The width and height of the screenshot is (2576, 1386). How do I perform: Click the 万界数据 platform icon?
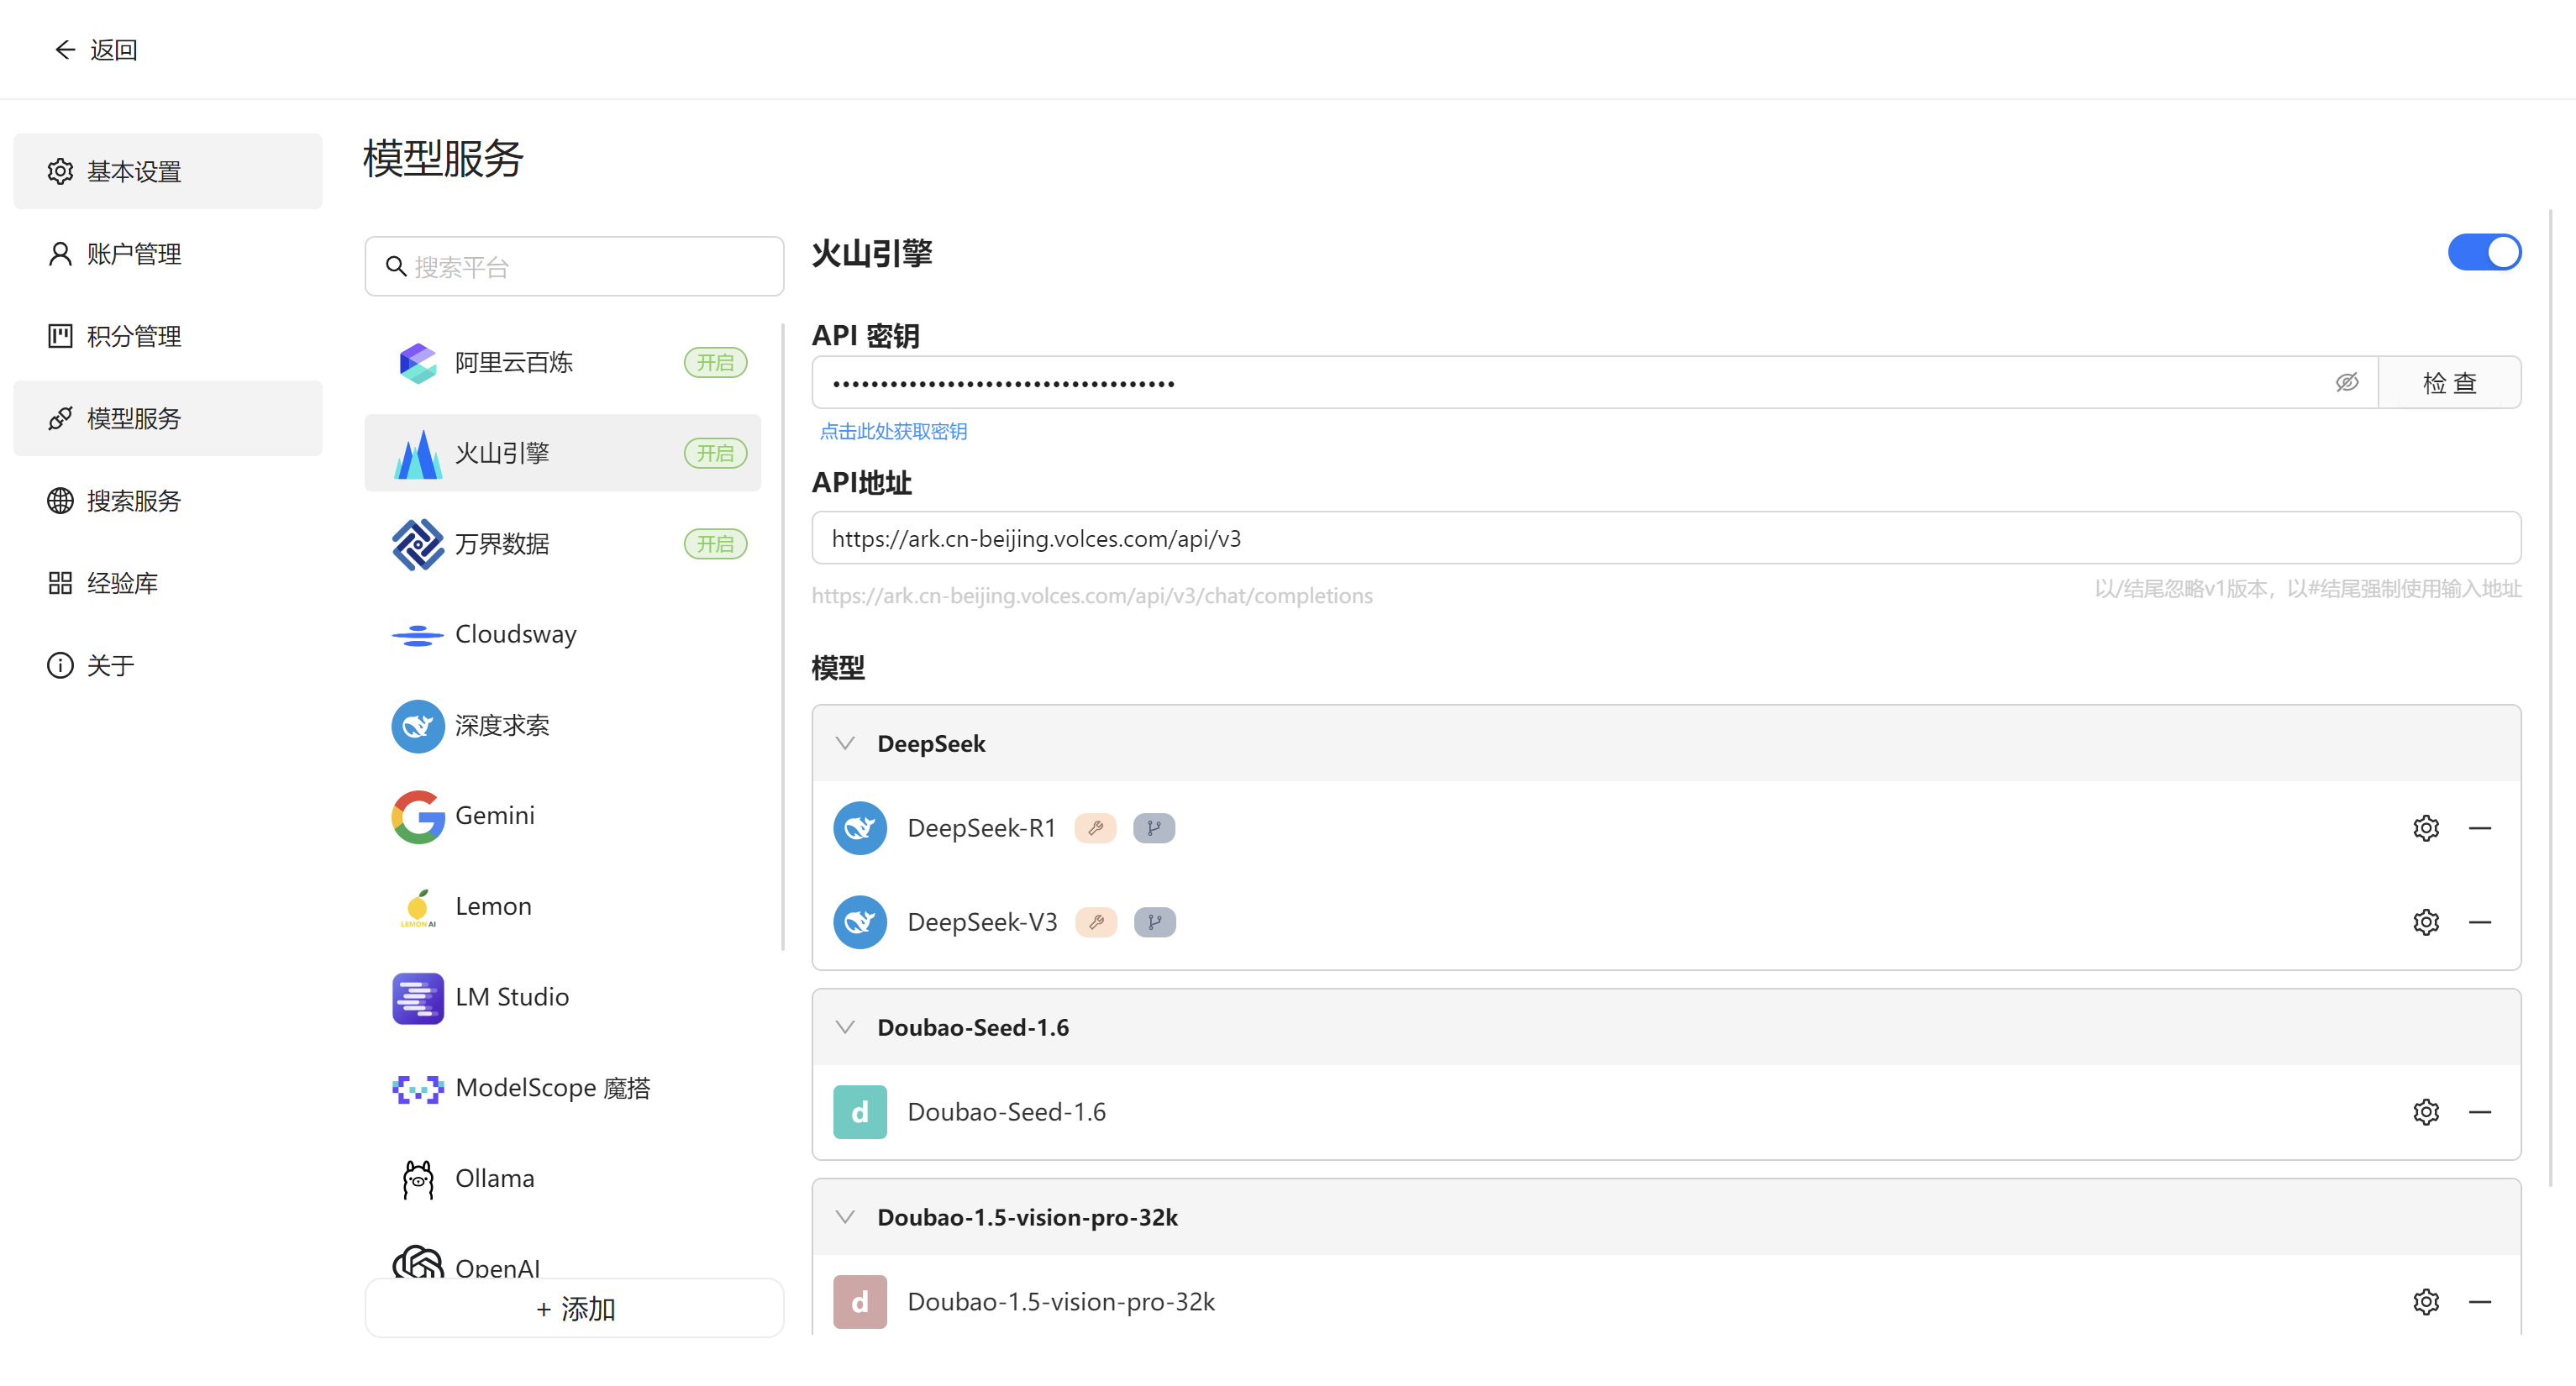click(418, 544)
